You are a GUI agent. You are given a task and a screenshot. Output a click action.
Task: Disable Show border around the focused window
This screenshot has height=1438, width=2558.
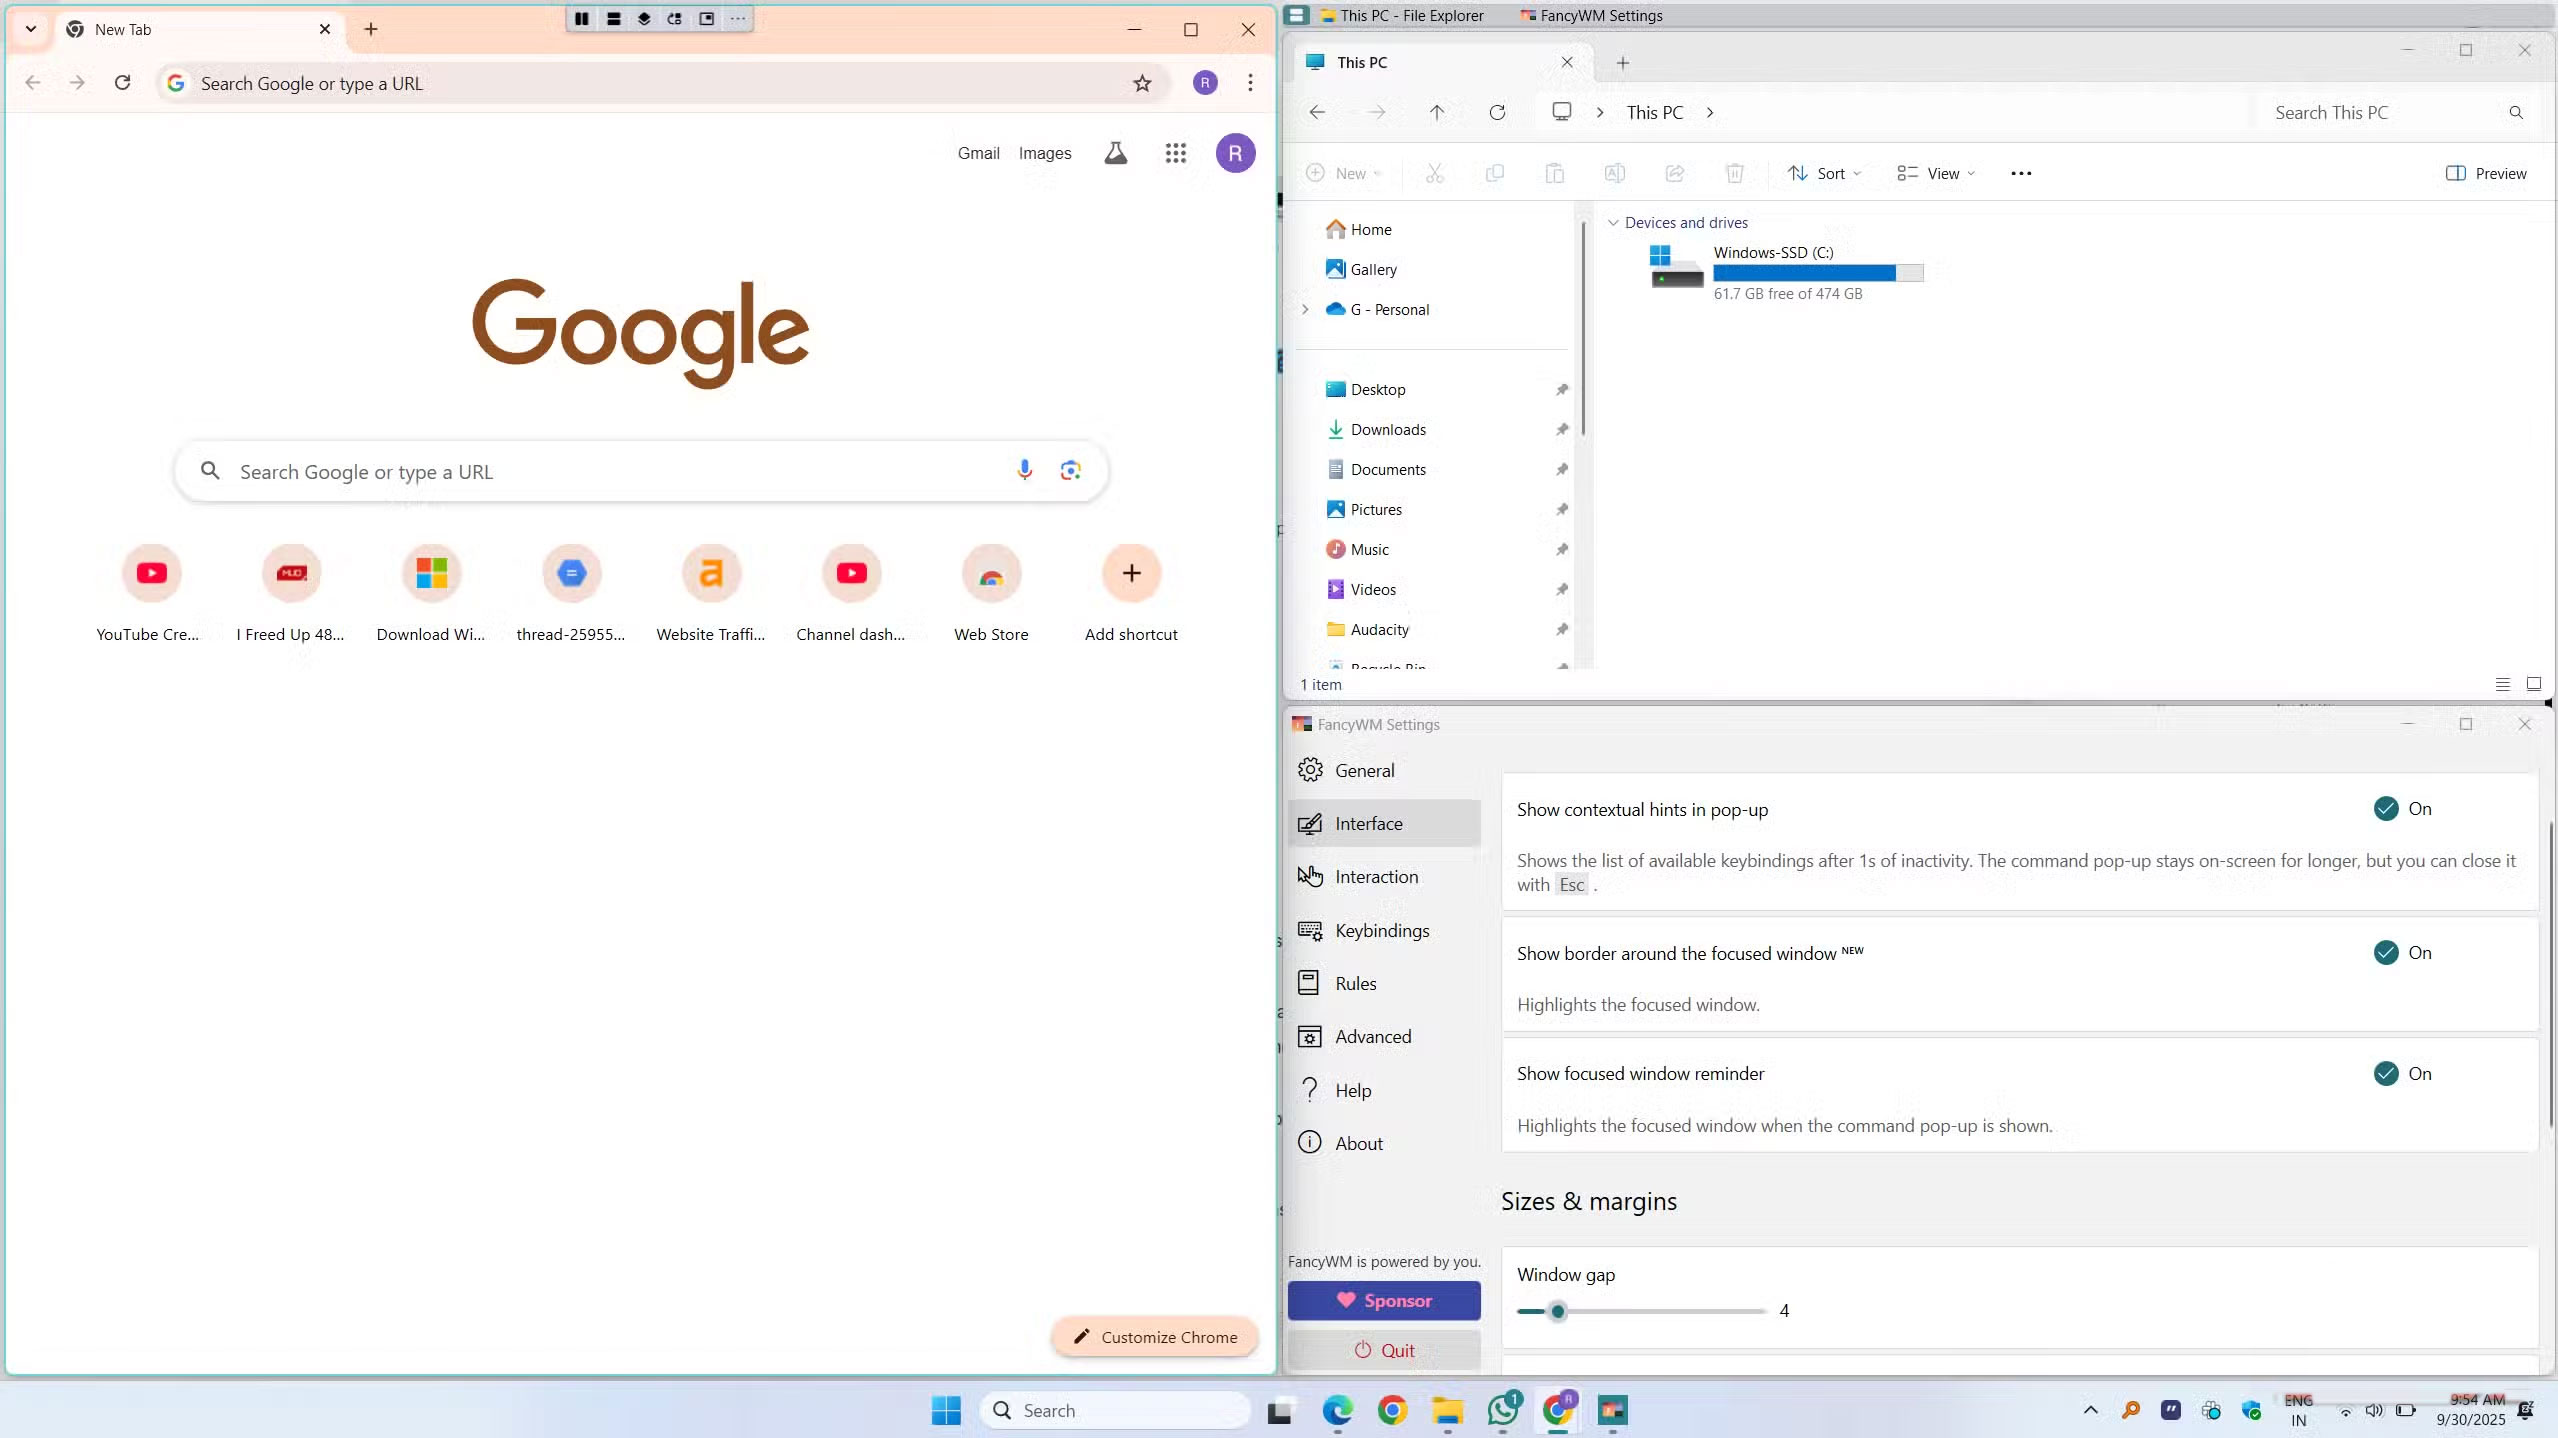pos(2387,952)
